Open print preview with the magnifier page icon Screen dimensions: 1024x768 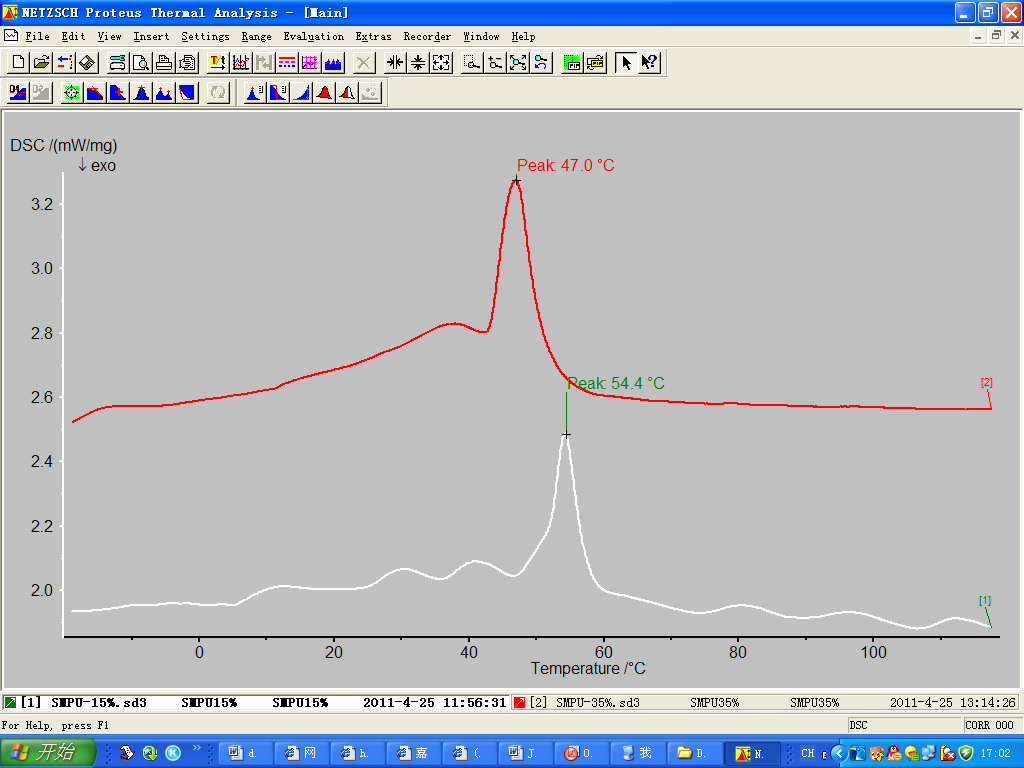coord(140,63)
